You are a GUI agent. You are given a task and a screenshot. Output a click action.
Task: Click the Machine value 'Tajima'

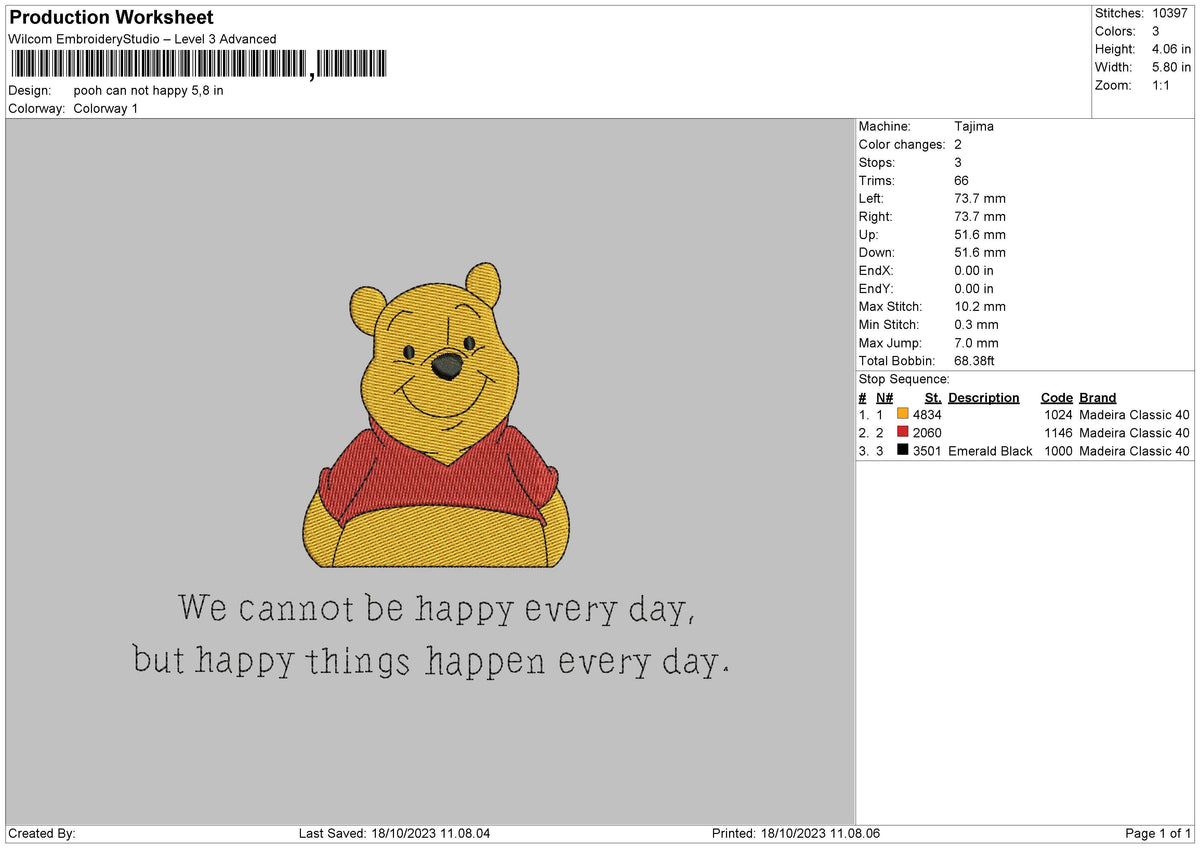pyautogui.click(x=974, y=126)
